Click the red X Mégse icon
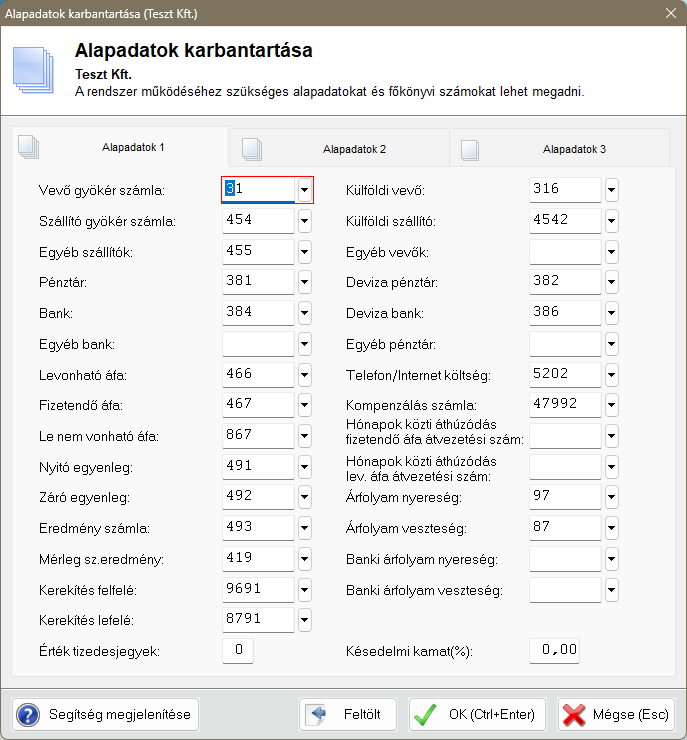The image size is (687, 740). pos(574,715)
